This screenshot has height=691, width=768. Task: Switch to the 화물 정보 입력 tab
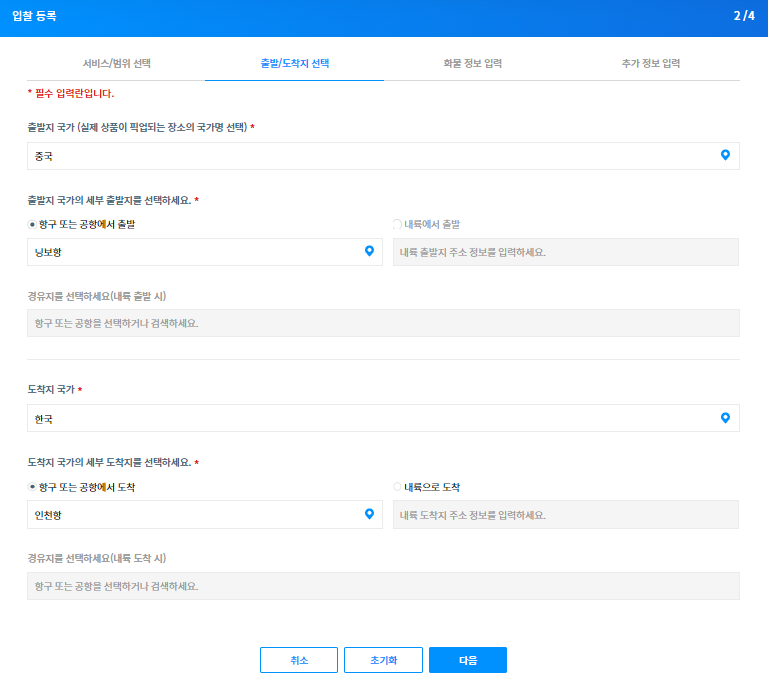(473, 64)
